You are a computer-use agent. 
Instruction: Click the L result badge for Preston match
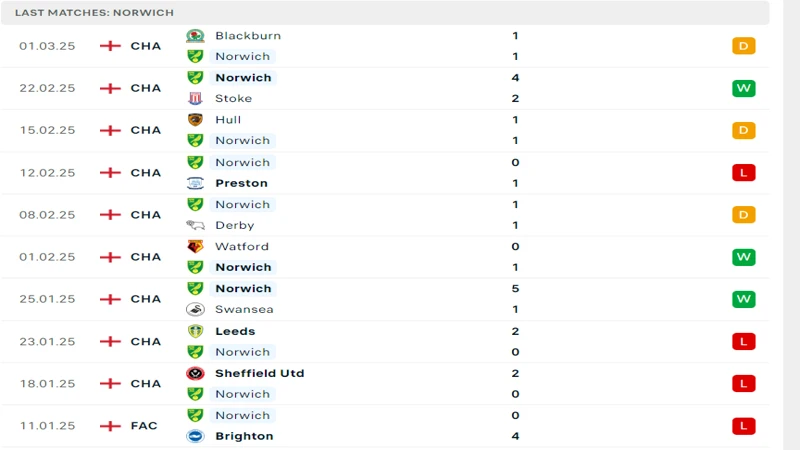tap(743, 173)
